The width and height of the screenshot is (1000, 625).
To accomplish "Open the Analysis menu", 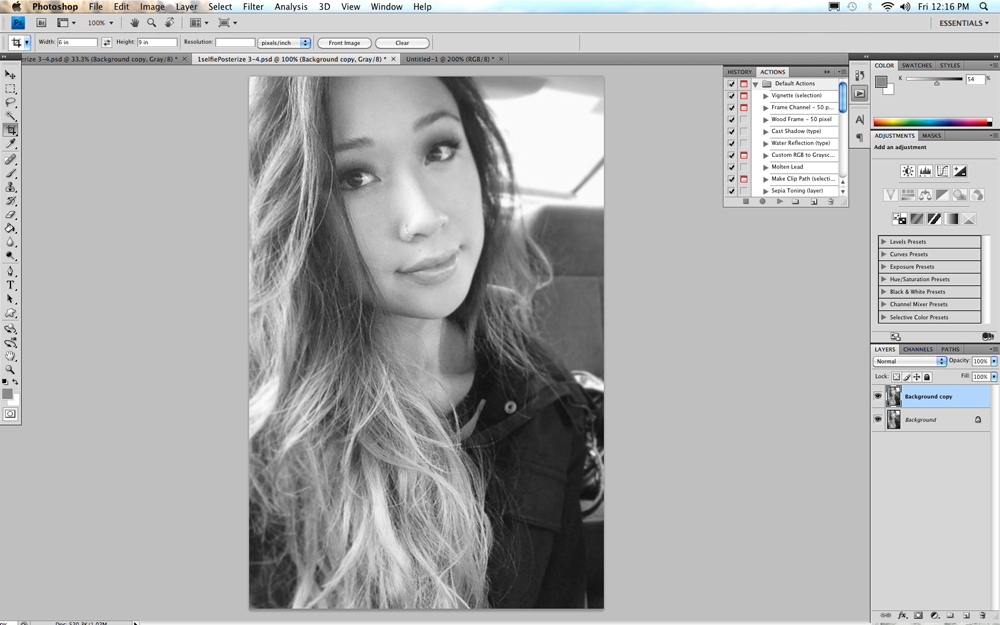I will pos(291,6).
